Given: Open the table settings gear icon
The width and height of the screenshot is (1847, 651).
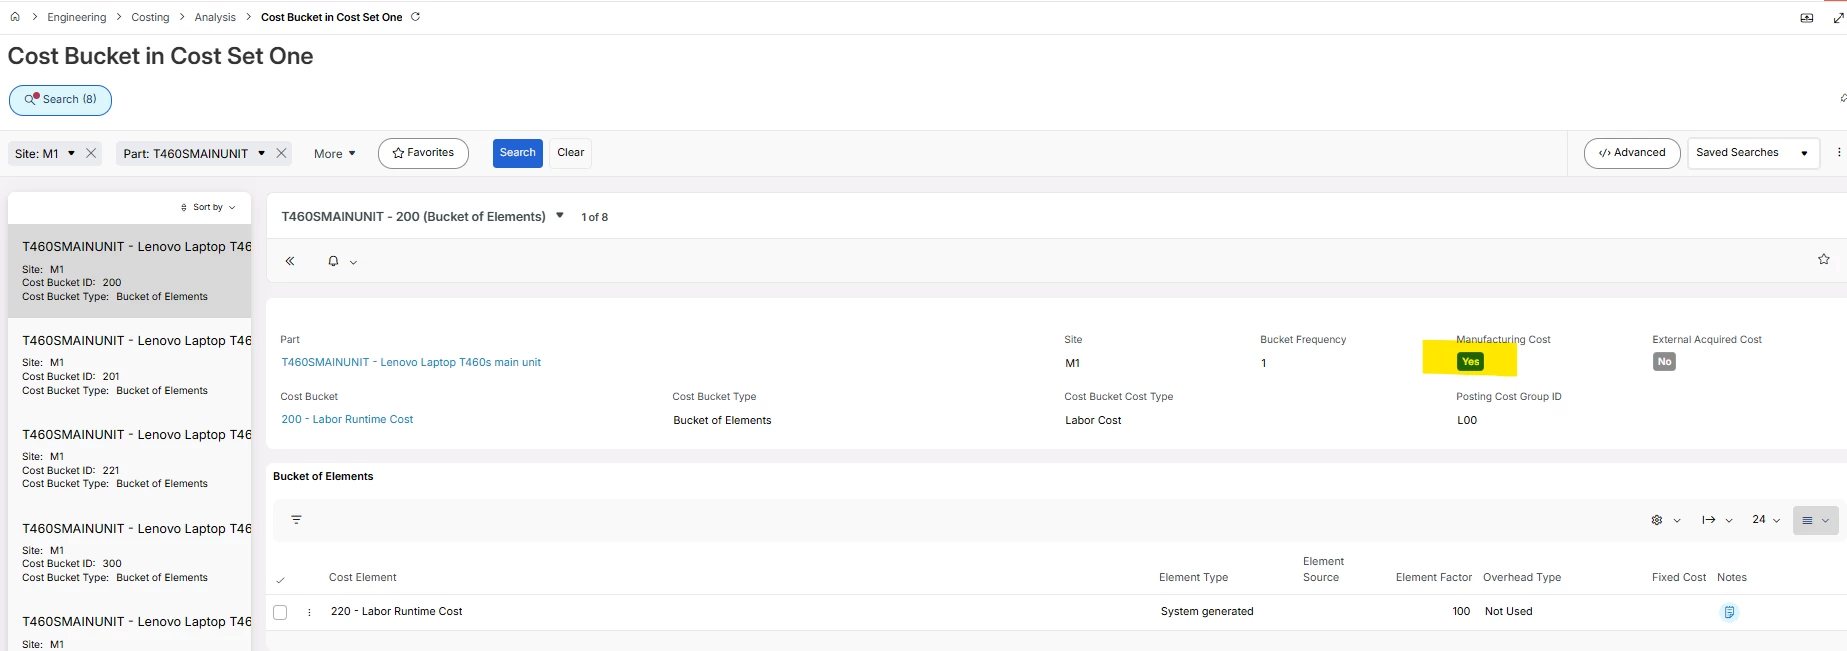Looking at the screenshot, I should point(1657,520).
